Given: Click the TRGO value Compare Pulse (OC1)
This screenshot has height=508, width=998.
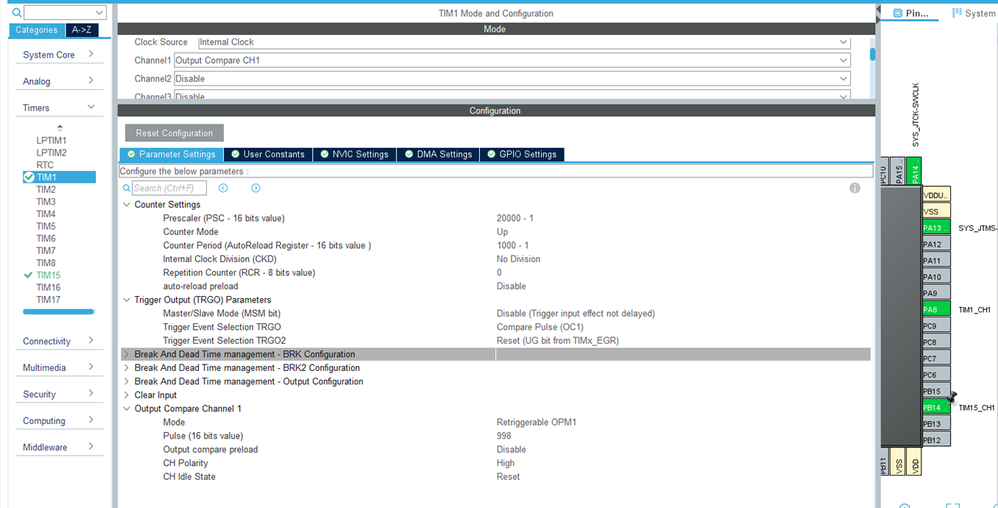Looking at the screenshot, I should (540, 327).
